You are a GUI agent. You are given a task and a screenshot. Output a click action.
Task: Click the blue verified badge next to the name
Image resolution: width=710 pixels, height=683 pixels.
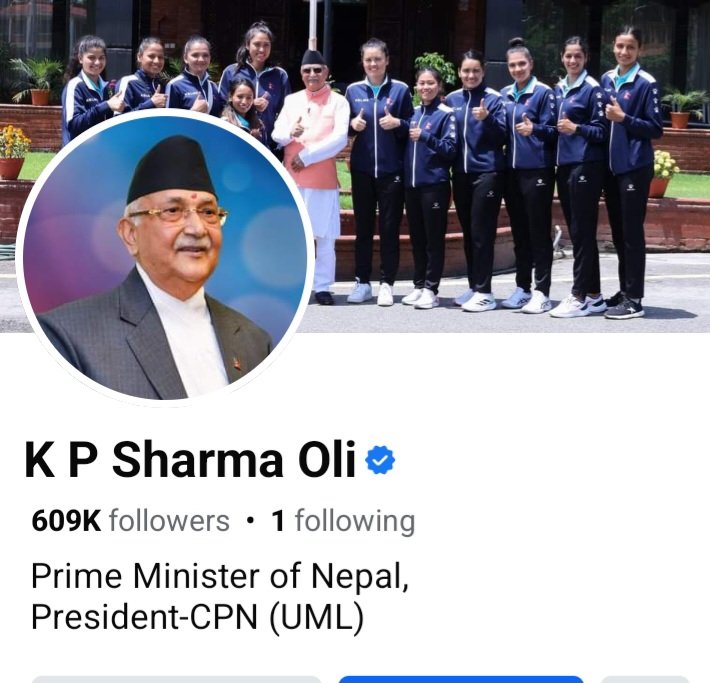[x=380, y=460]
